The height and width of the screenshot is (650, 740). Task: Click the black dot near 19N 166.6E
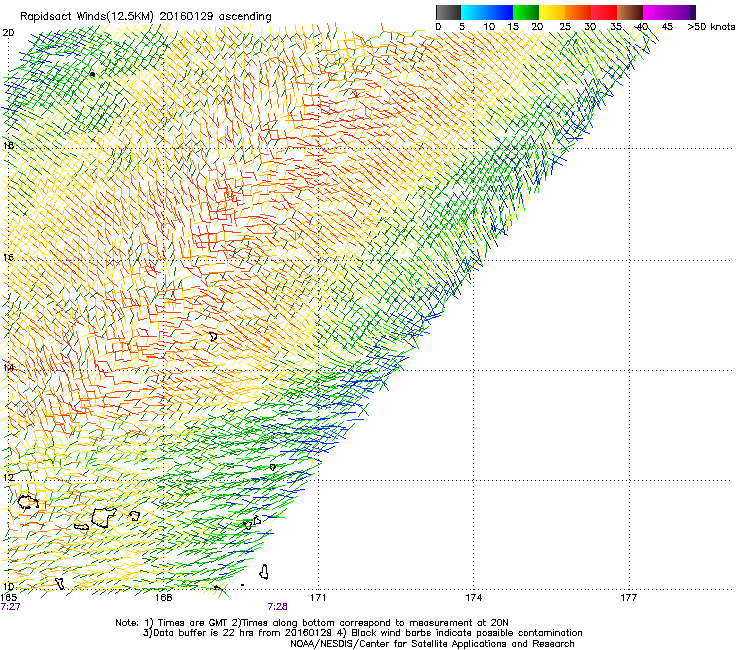pyautogui.click(x=92, y=75)
